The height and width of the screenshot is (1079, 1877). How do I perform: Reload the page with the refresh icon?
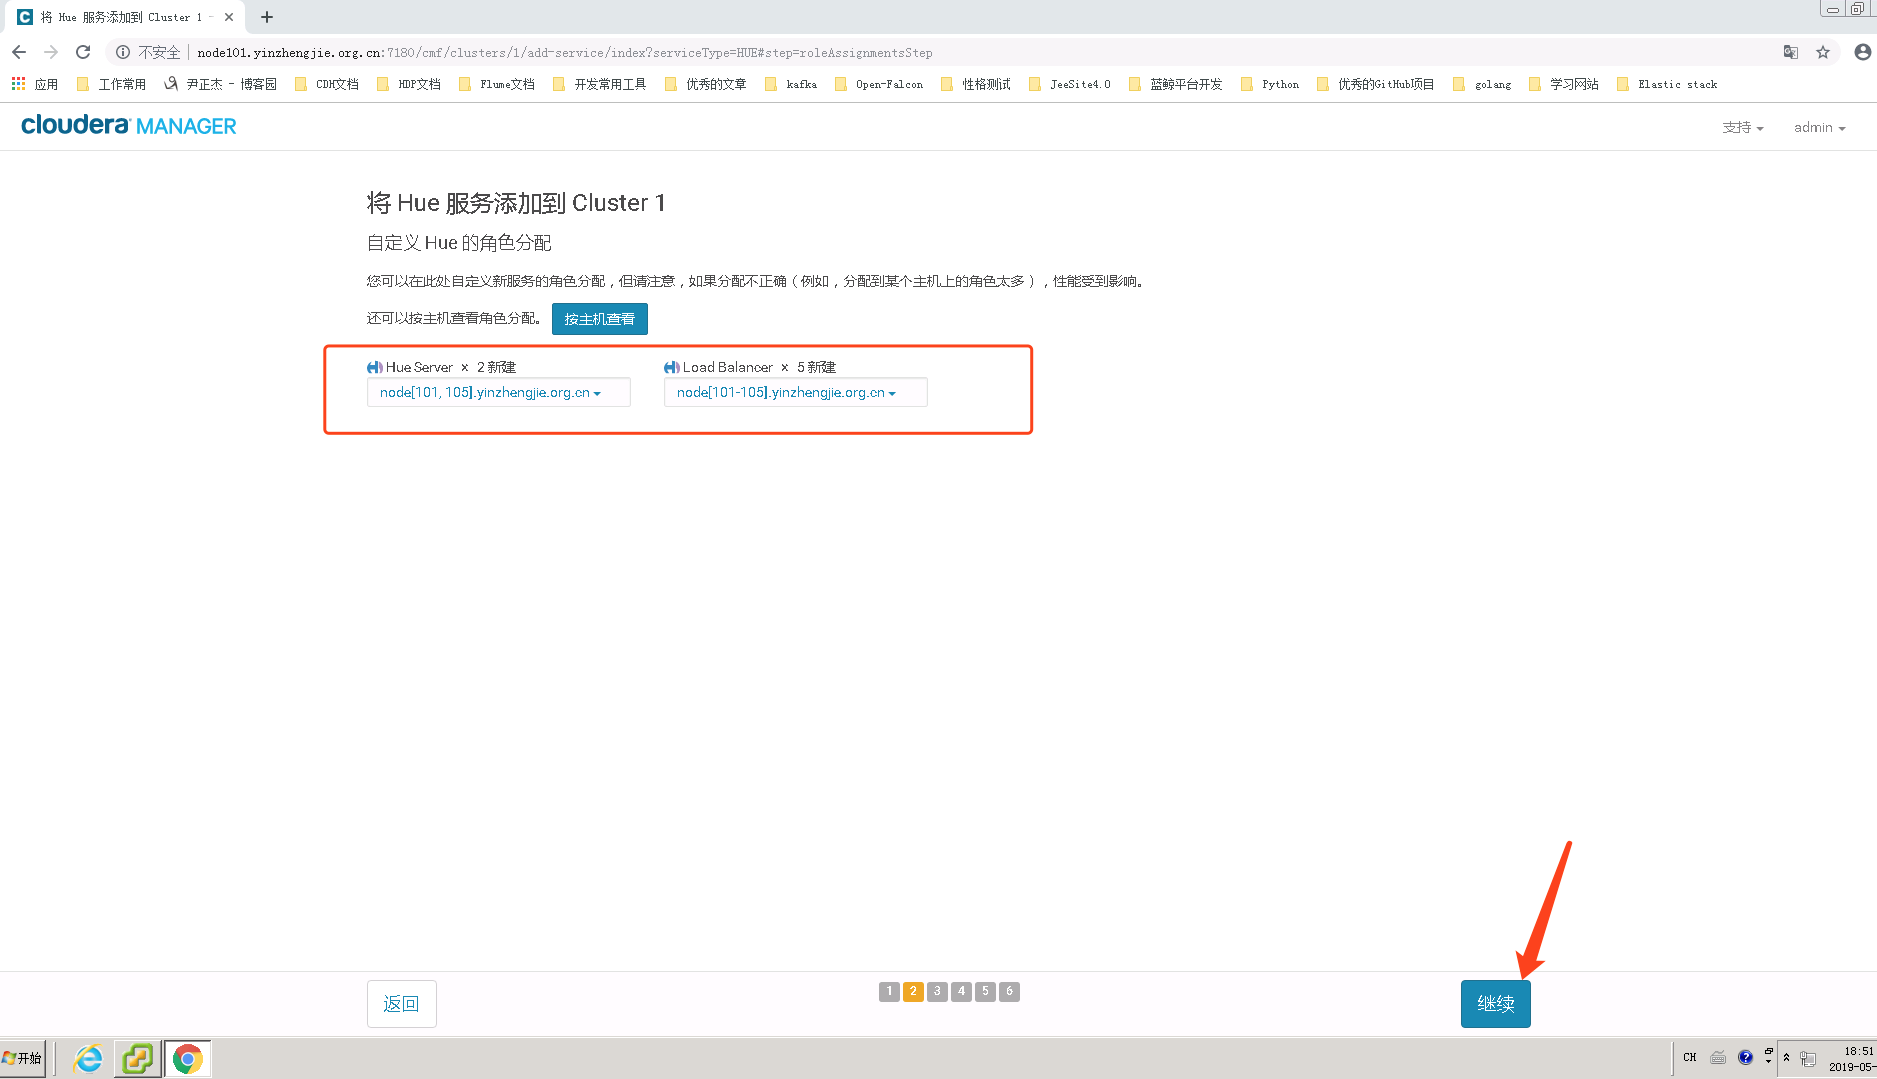point(83,52)
